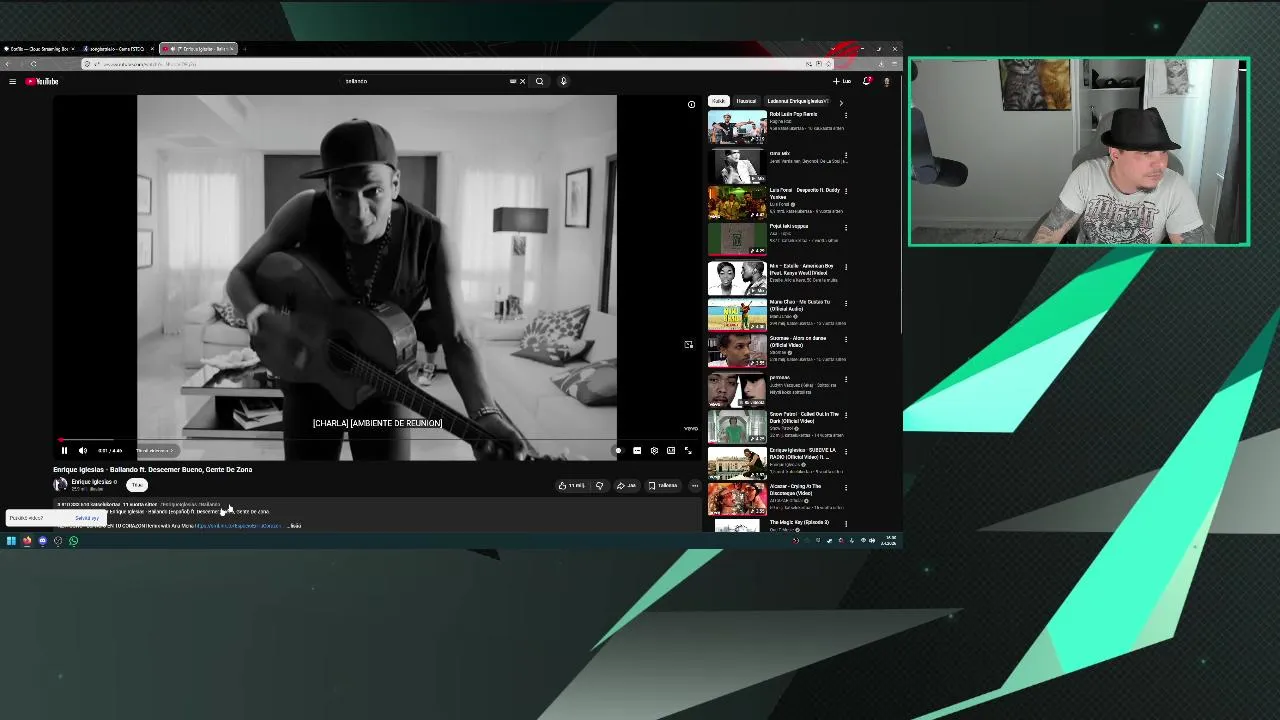Mute the video volume

pos(83,451)
